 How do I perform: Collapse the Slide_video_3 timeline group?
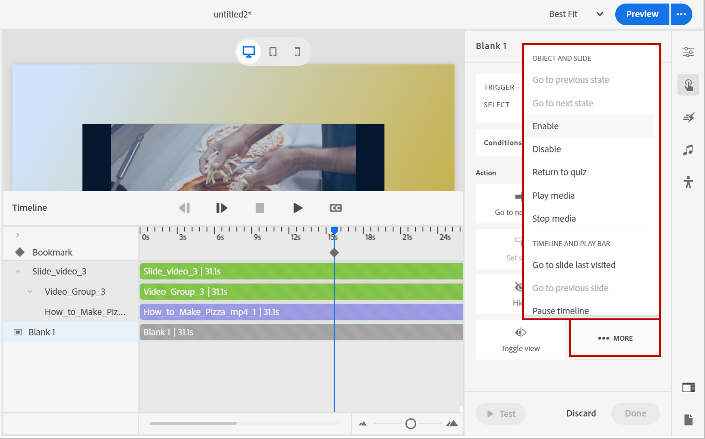(x=18, y=271)
